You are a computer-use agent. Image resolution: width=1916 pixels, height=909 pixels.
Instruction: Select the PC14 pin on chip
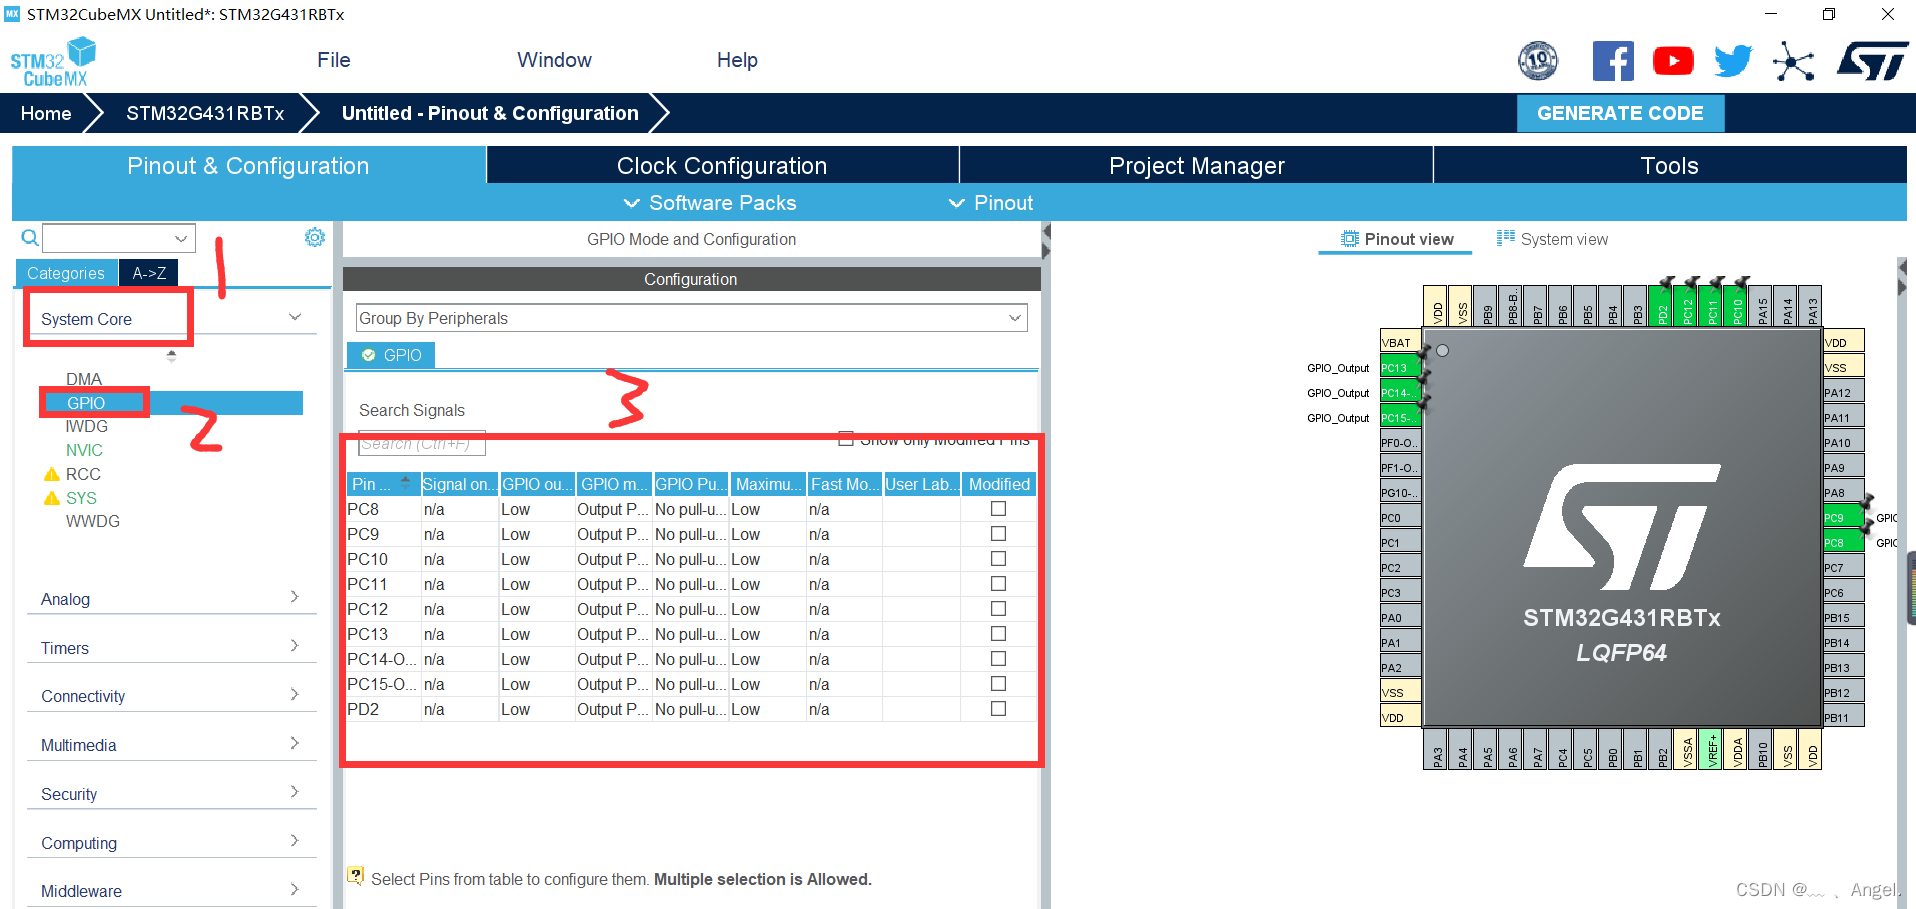click(1400, 392)
